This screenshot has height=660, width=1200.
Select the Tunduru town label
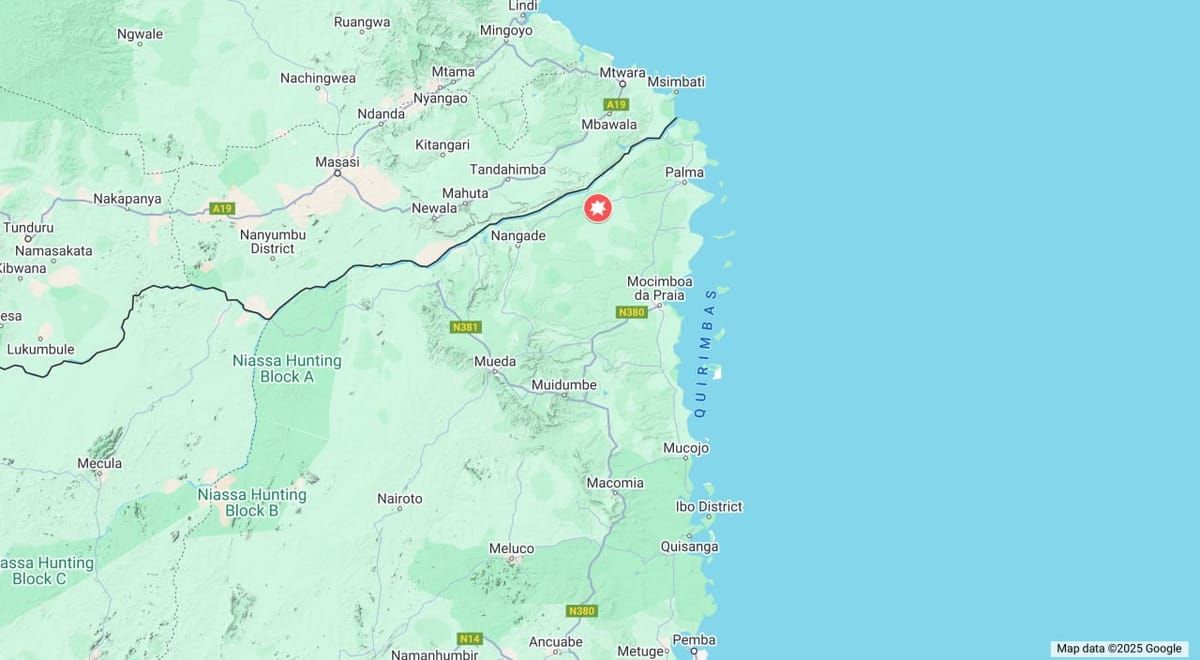click(28, 227)
